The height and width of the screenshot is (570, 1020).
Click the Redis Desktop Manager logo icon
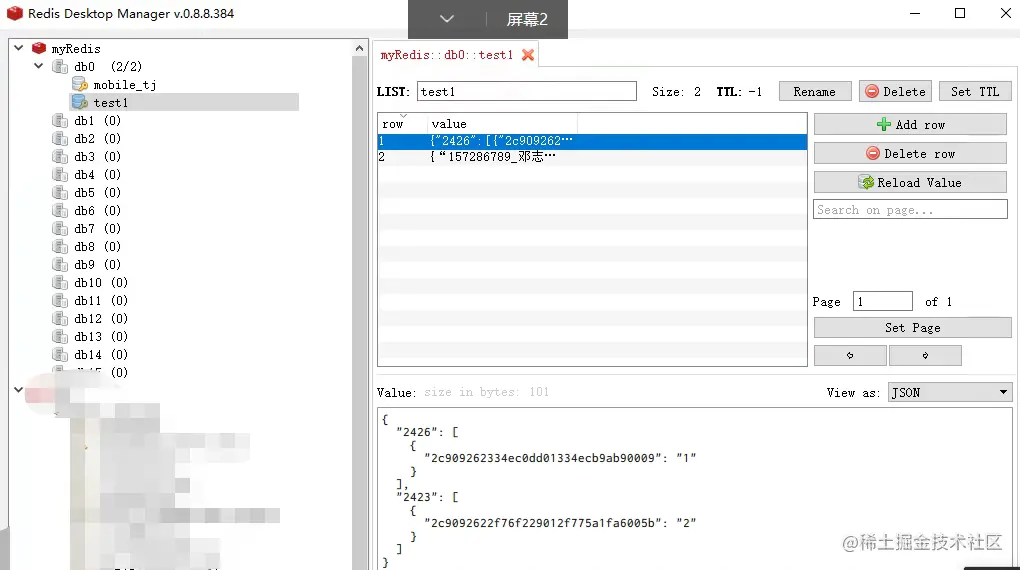tap(14, 13)
